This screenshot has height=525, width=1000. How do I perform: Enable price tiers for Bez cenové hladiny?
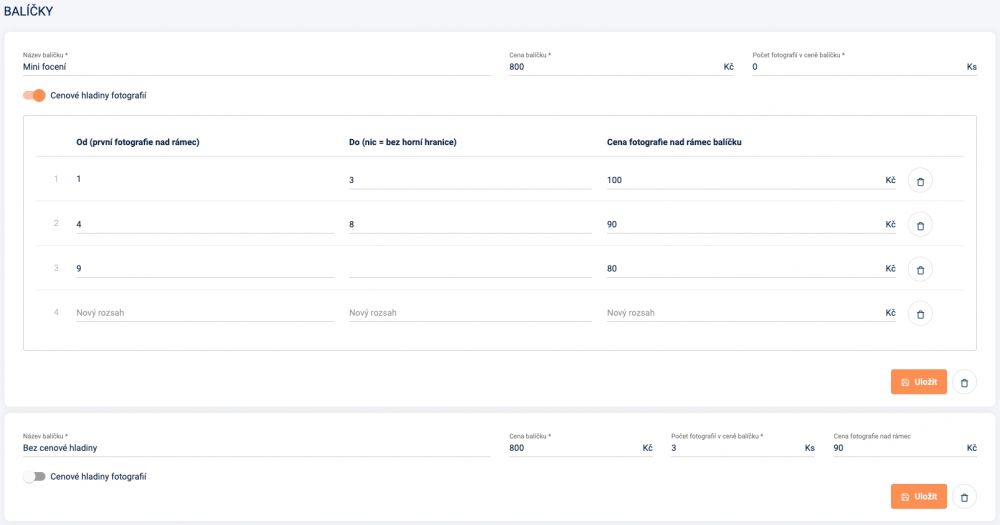(34, 477)
